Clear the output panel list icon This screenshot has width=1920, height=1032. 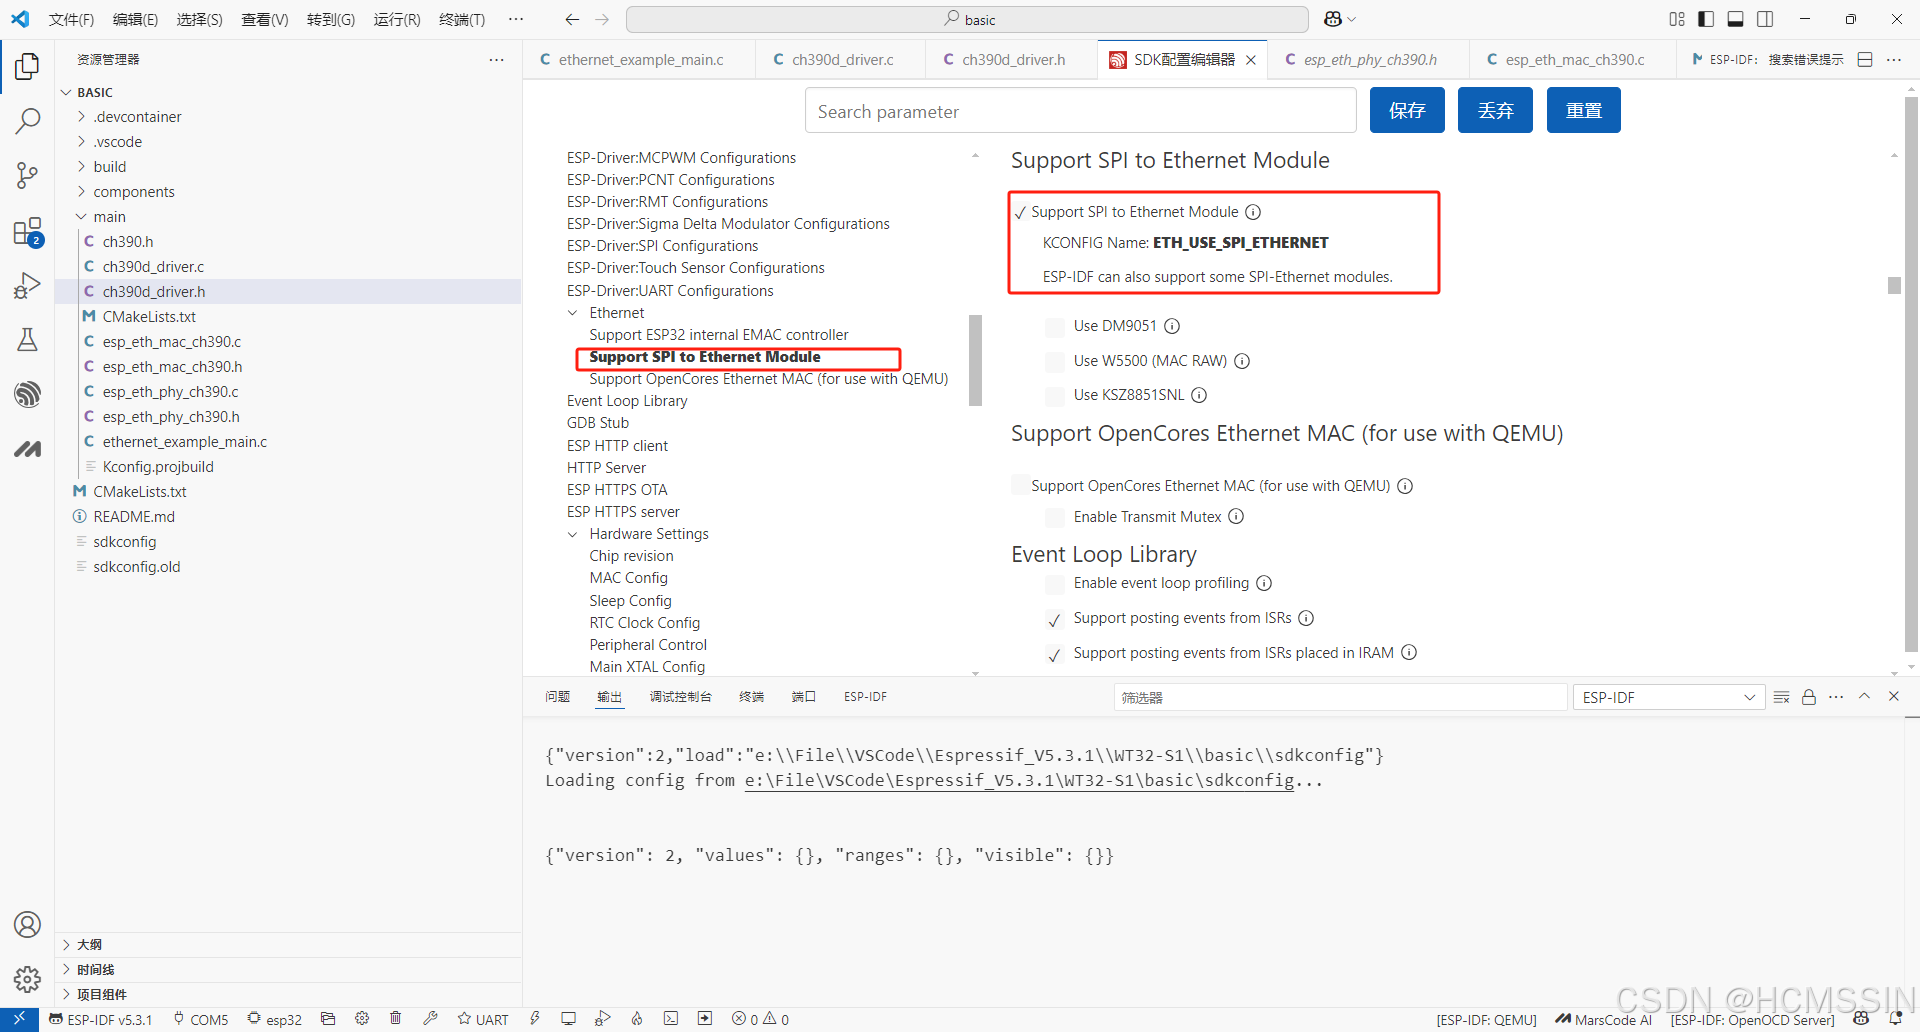(1781, 697)
